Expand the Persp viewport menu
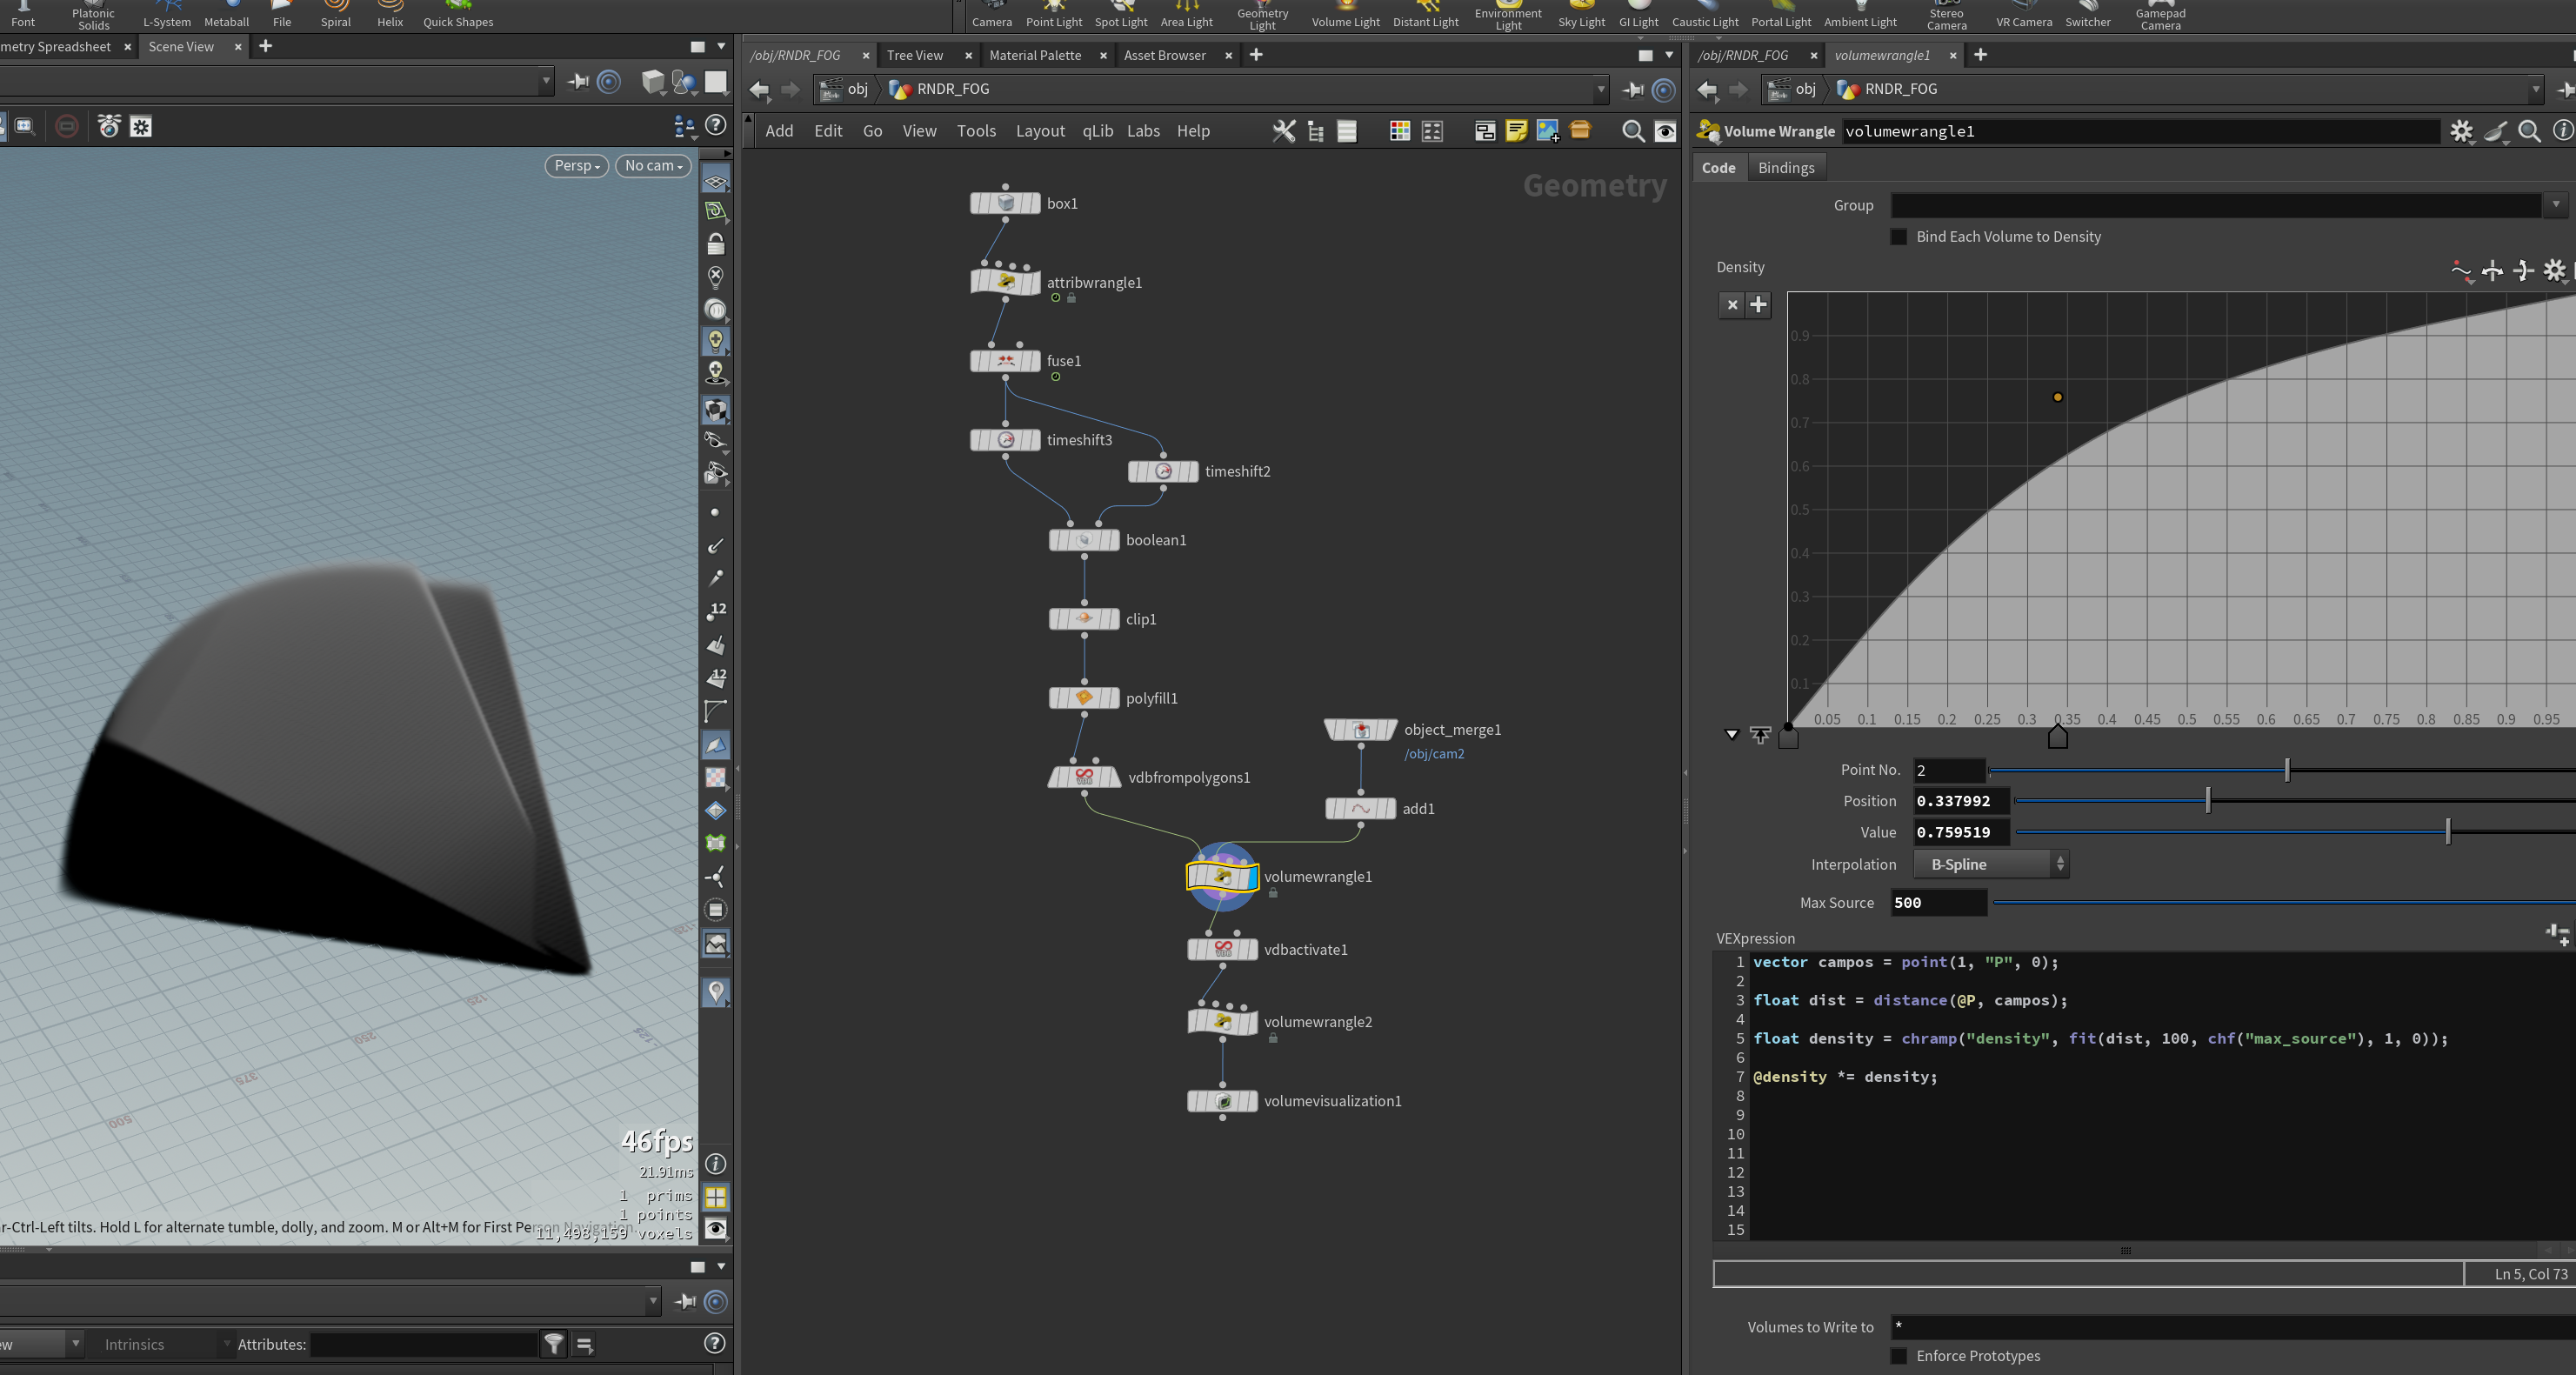The image size is (2576, 1375). (x=577, y=166)
